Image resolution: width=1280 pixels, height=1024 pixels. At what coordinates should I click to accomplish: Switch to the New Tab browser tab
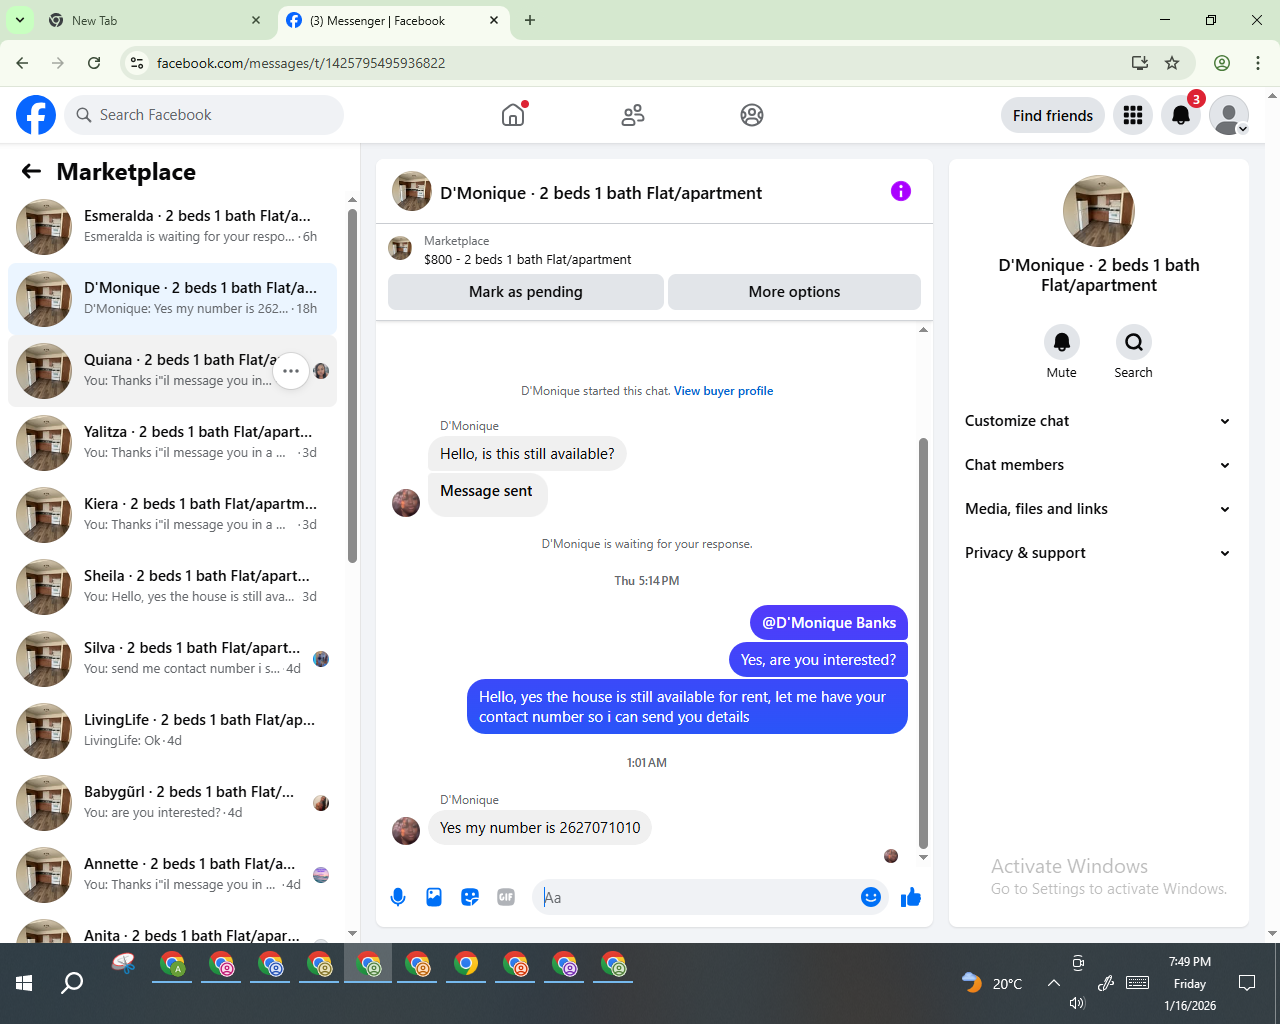click(x=154, y=20)
